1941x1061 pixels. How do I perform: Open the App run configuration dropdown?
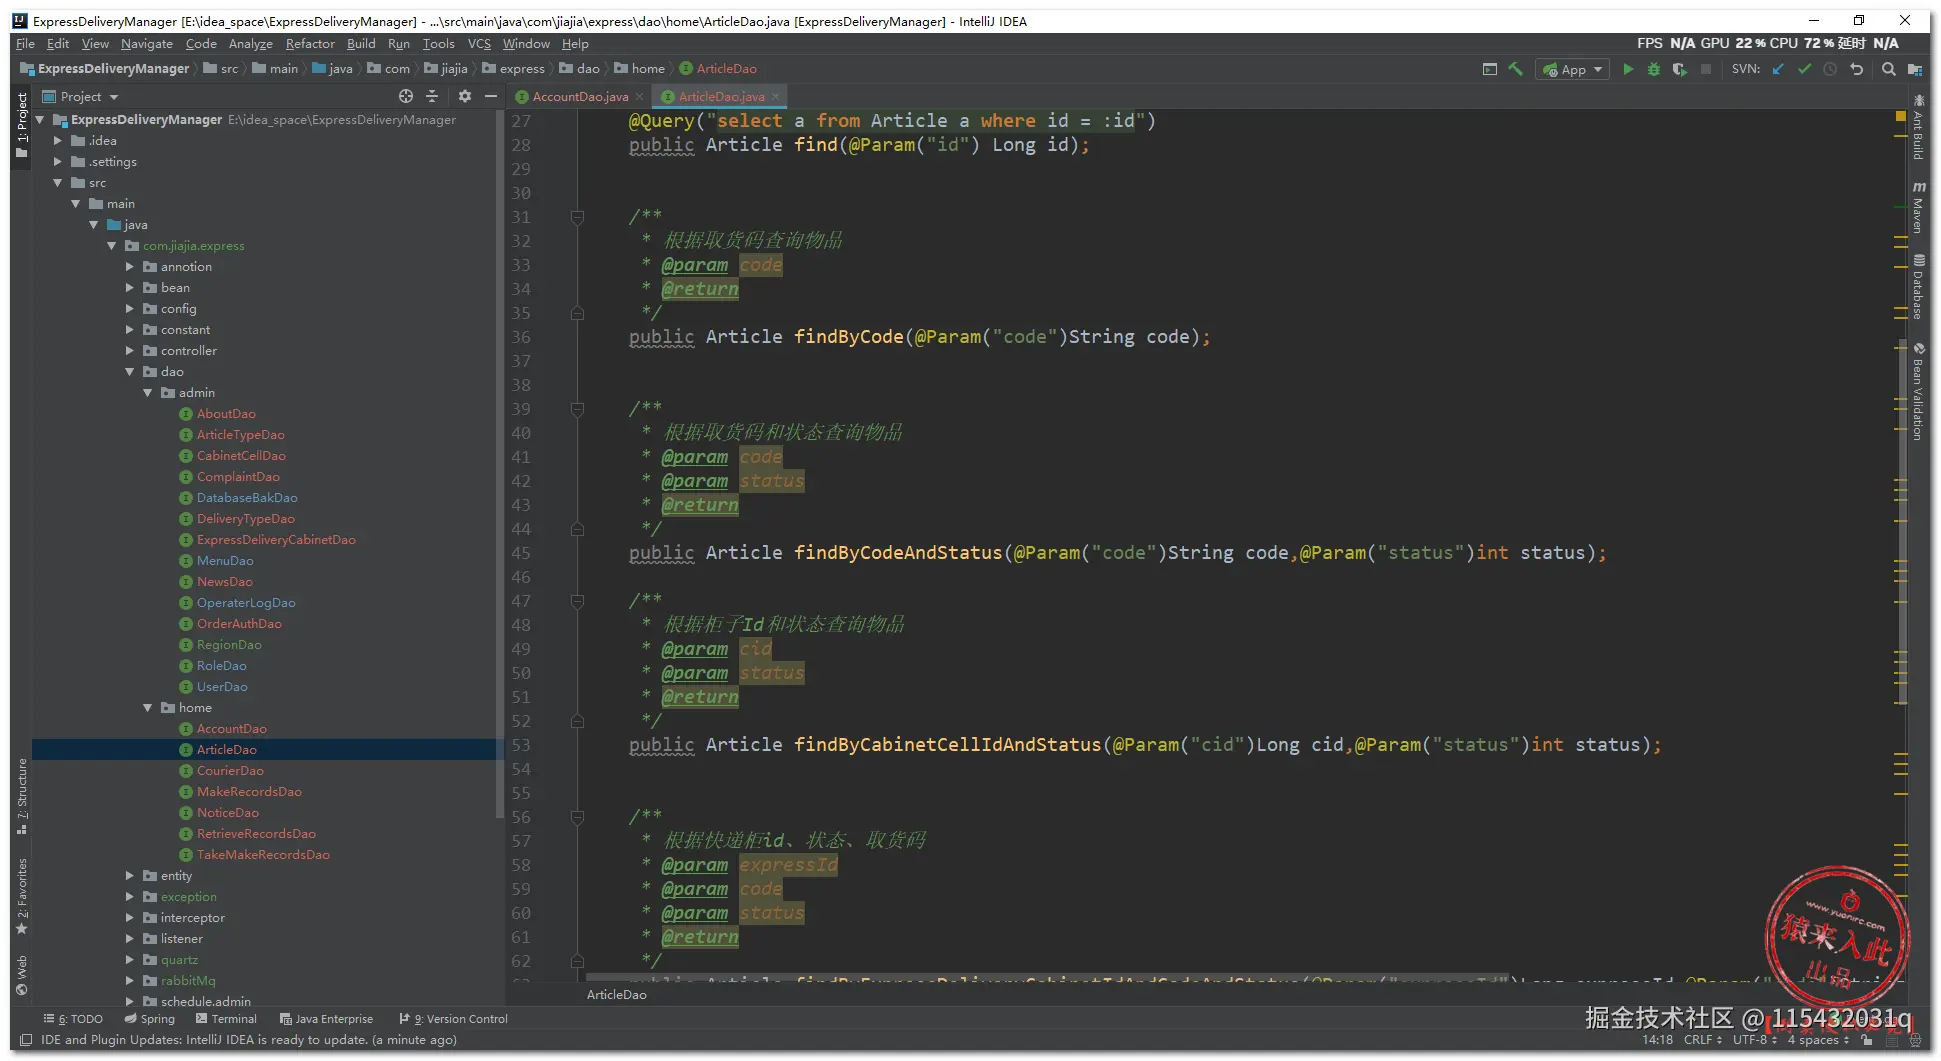pos(1572,69)
